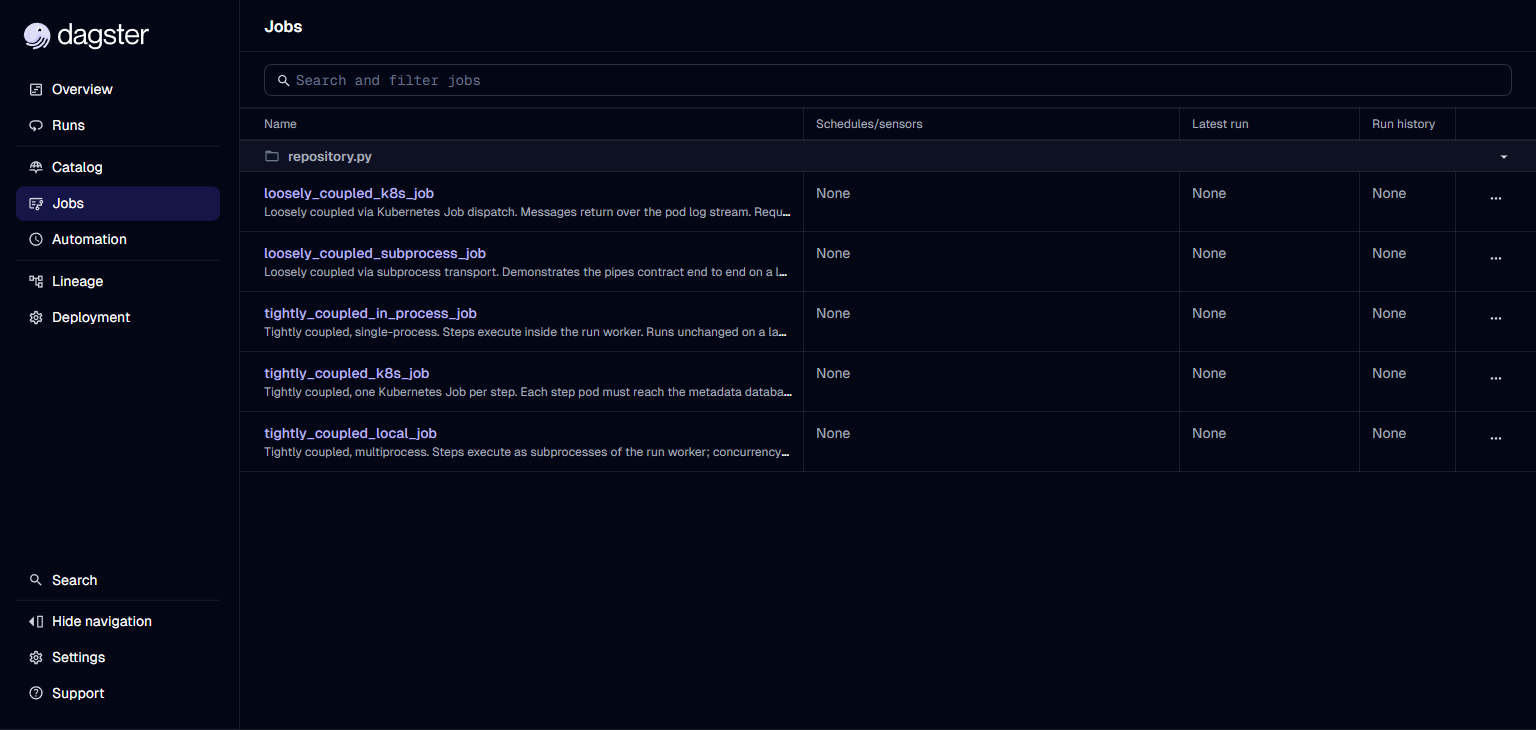Click Run history None for tightly_coupled_local_job
The height and width of the screenshot is (730, 1536).
pyautogui.click(x=1389, y=433)
